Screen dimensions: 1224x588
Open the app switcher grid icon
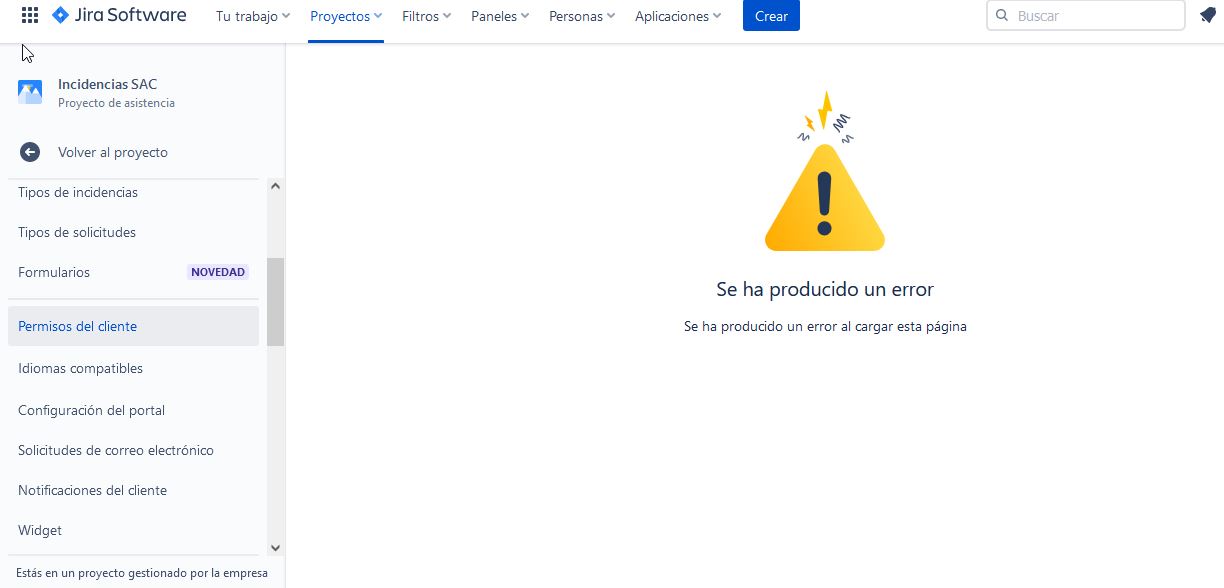pyautogui.click(x=30, y=16)
